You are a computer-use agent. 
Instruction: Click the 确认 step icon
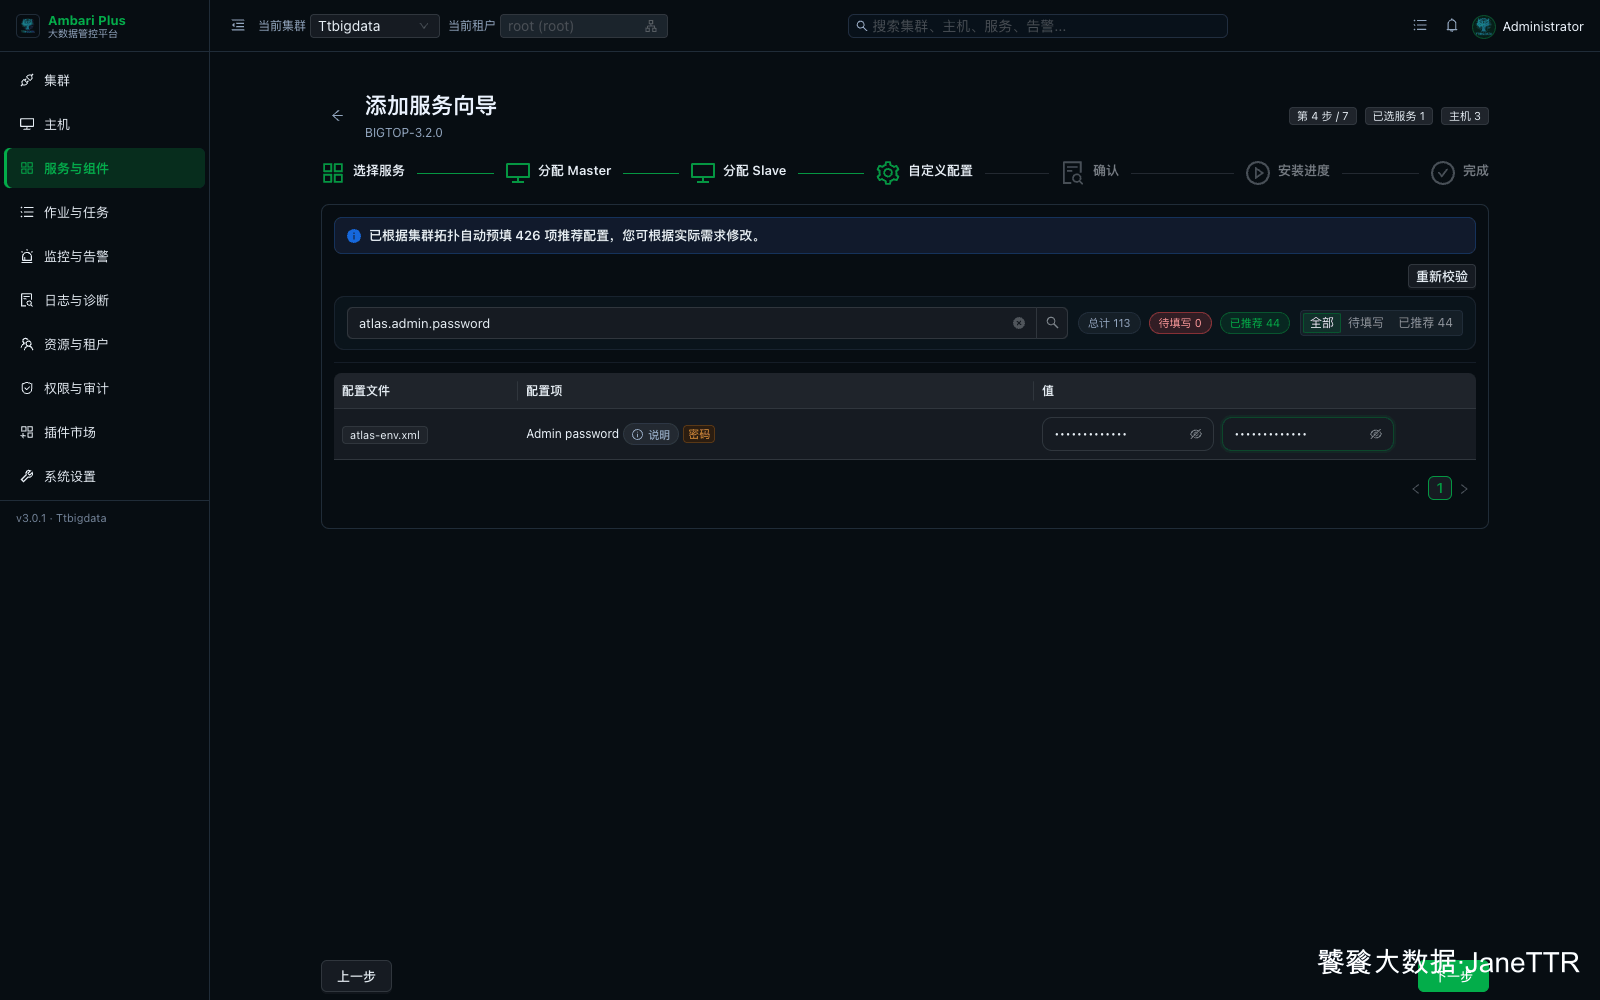[1072, 173]
